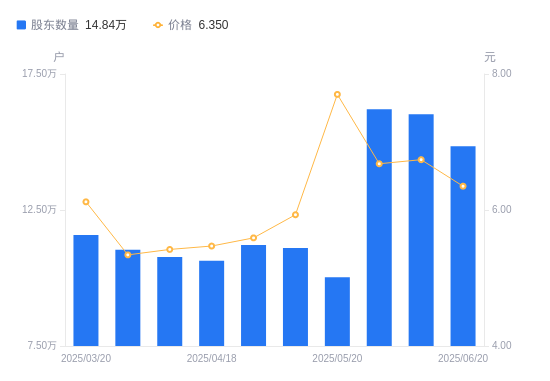This screenshot has height=381, width=550.
Task: Click the first orange price point
Action: pos(86,202)
